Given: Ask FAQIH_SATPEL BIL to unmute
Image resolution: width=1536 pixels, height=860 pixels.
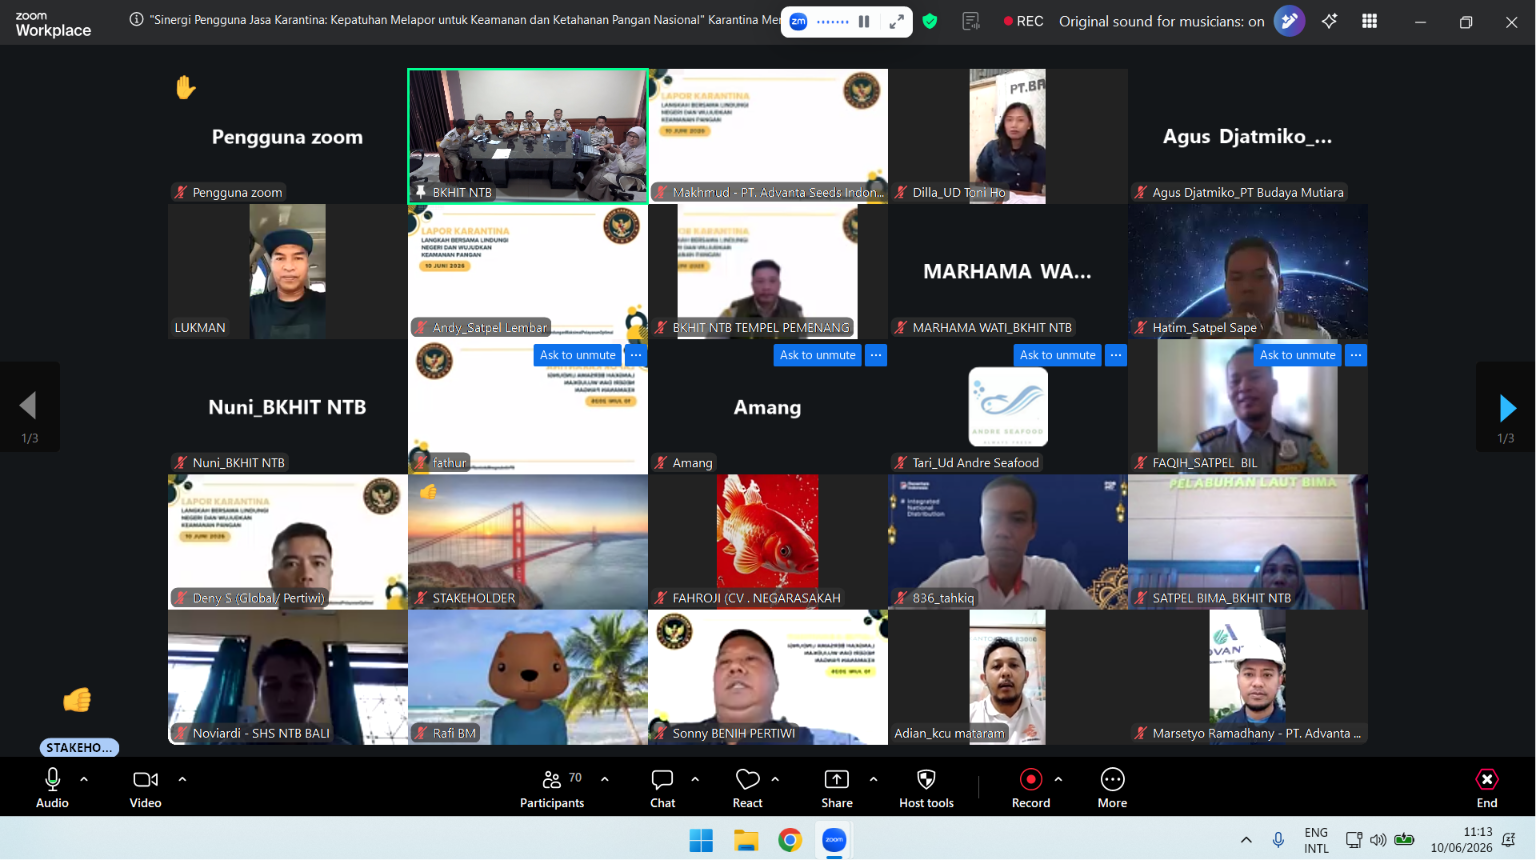Looking at the screenshot, I should [1298, 355].
